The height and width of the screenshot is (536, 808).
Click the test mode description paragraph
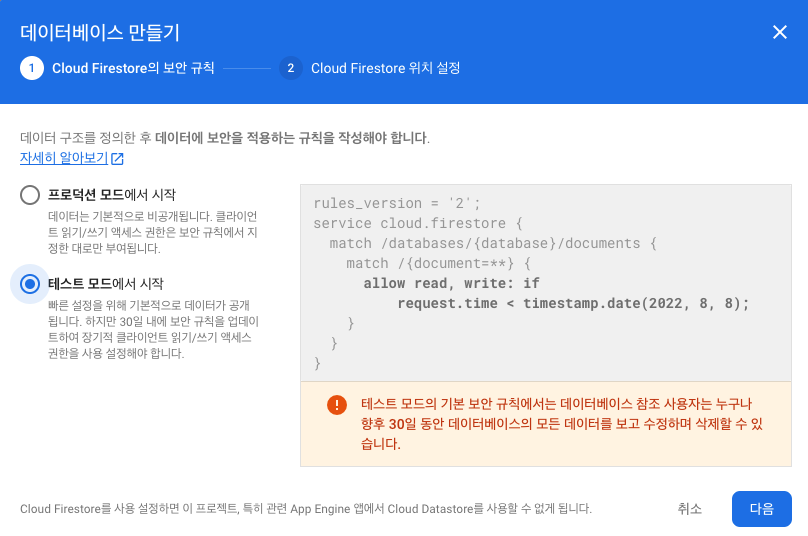pyautogui.click(x=154, y=329)
